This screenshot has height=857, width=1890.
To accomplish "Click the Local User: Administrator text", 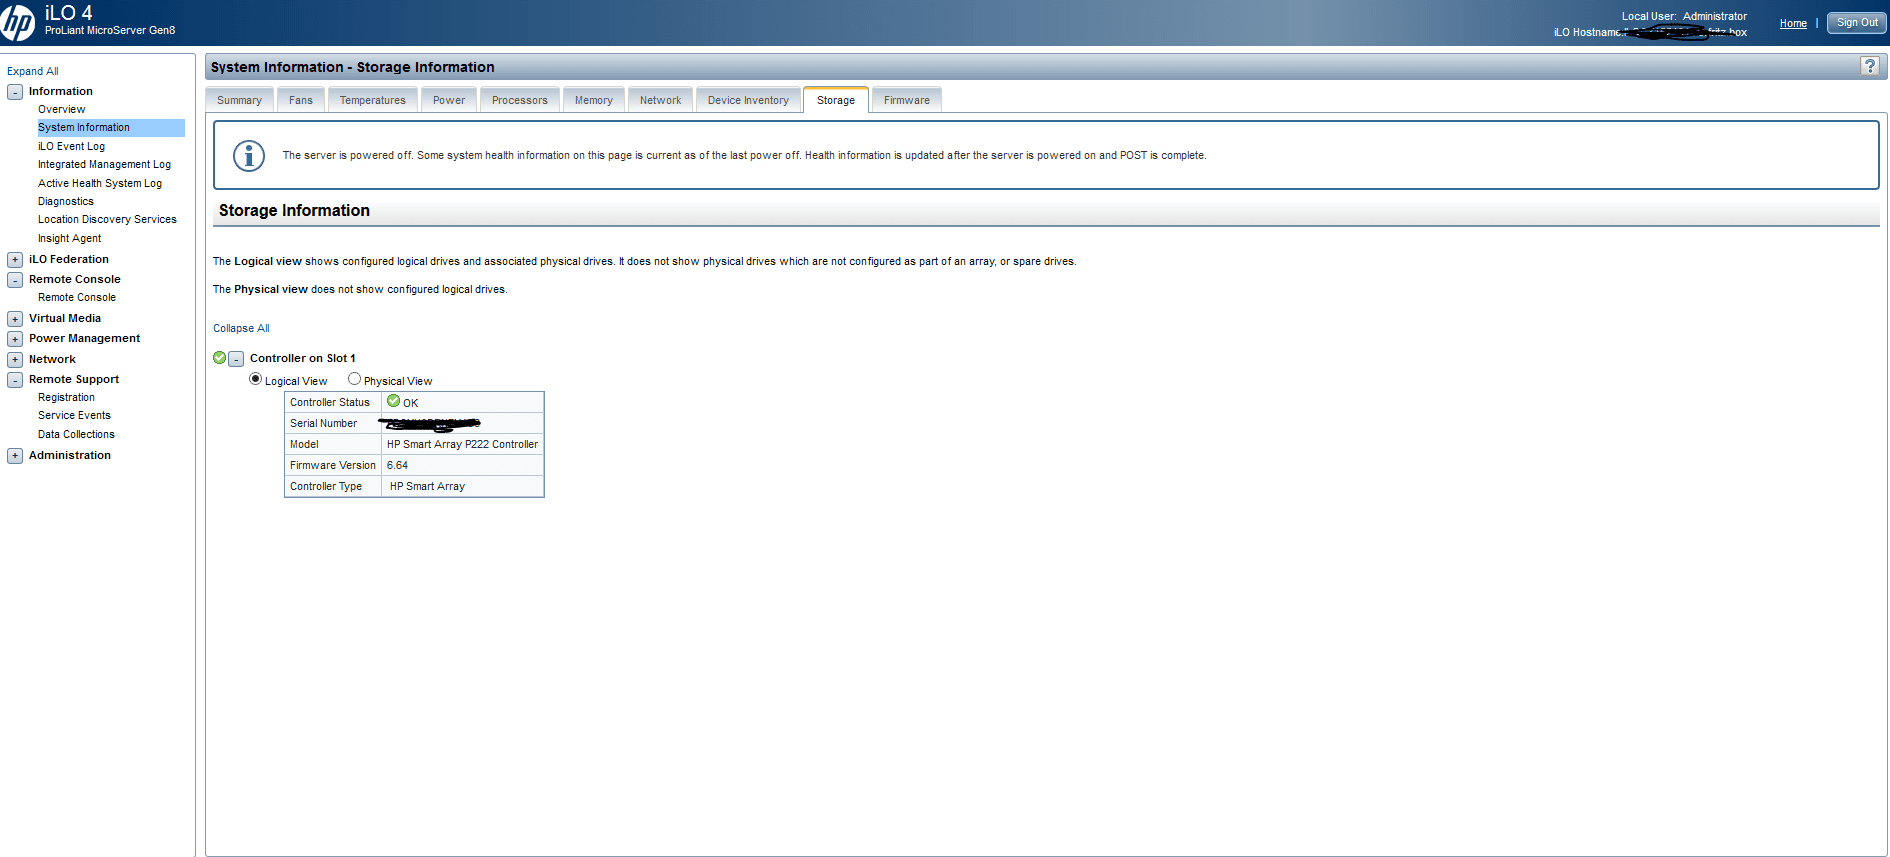I will [1684, 16].
